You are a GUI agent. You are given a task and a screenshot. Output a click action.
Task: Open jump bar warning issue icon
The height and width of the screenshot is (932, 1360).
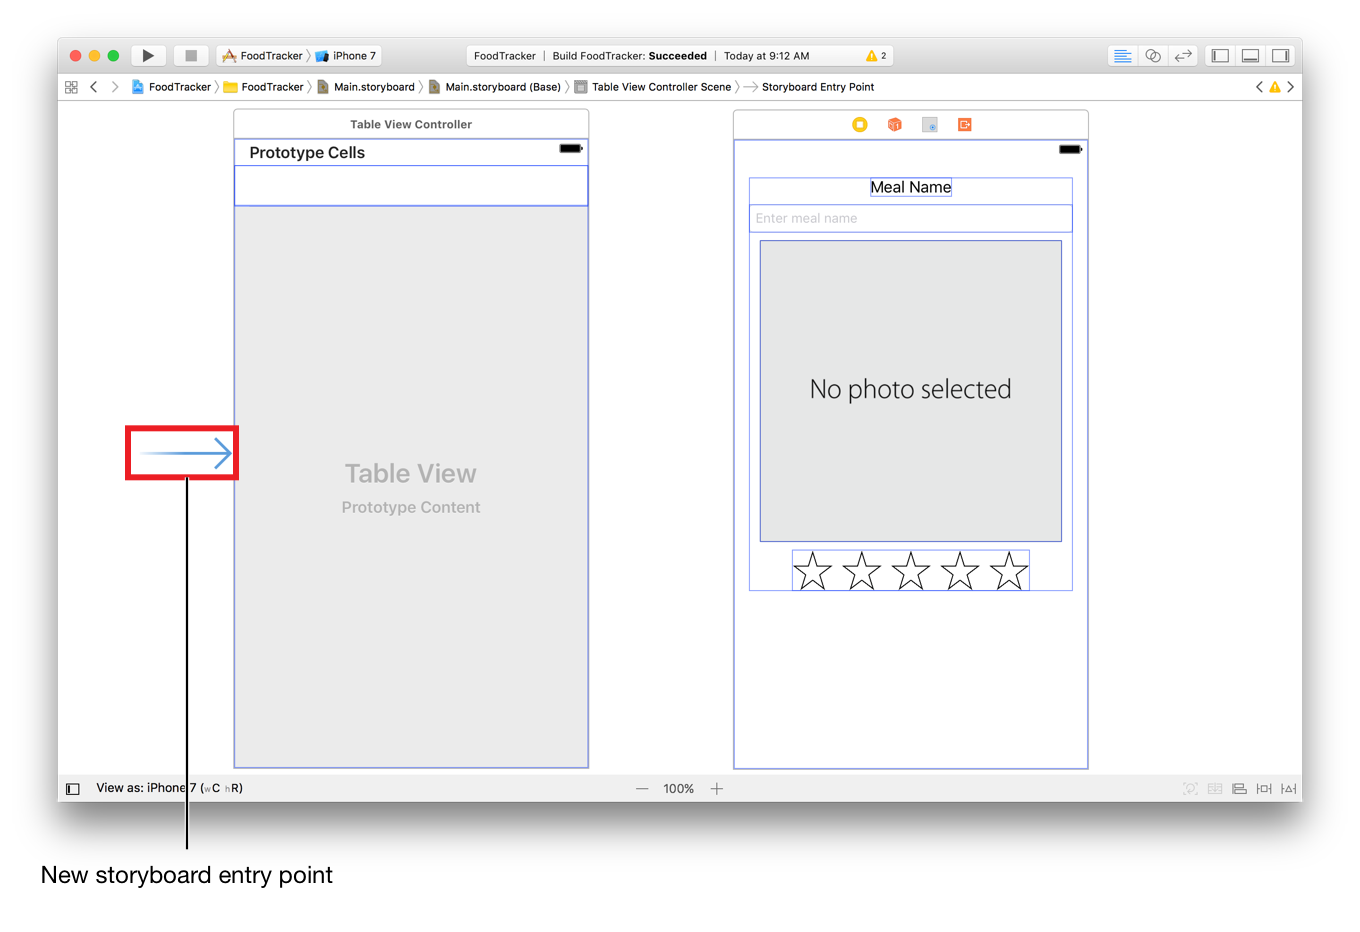[1275, 87]
